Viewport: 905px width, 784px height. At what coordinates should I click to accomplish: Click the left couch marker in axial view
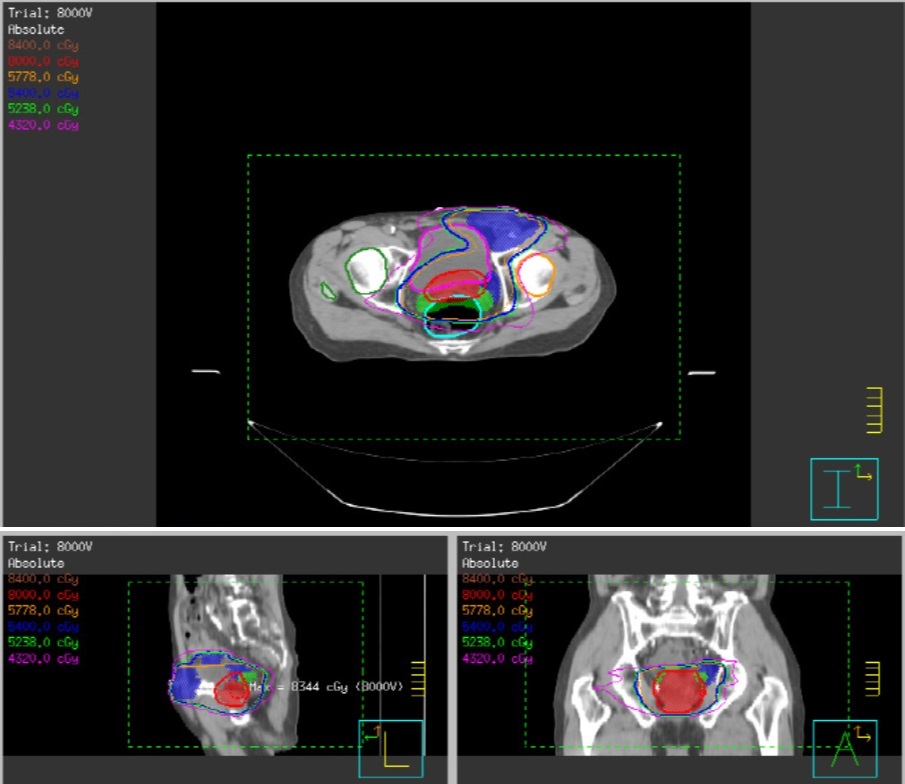(x=205, y=372)
